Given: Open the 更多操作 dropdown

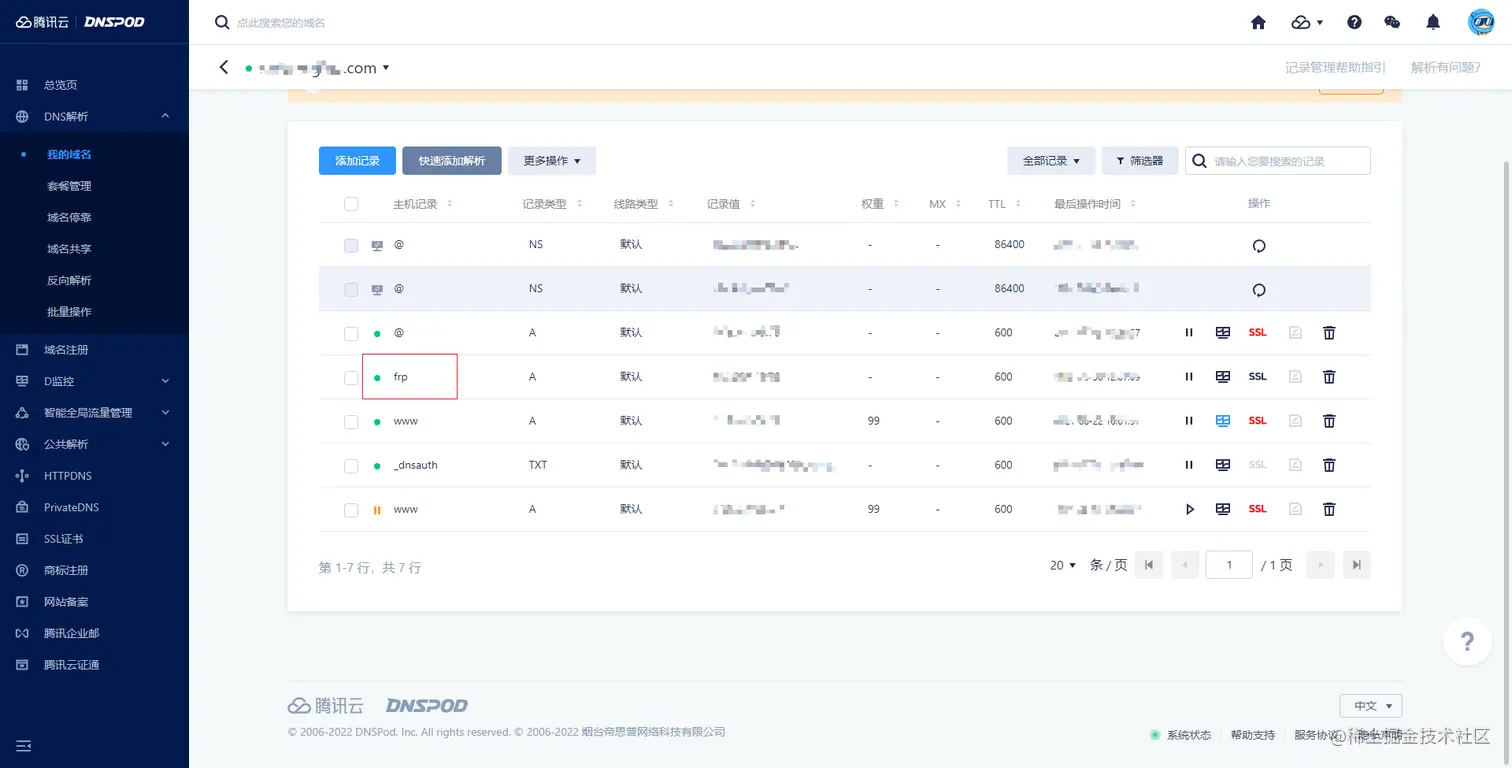Looking at the screenshot, I should 552,161.
